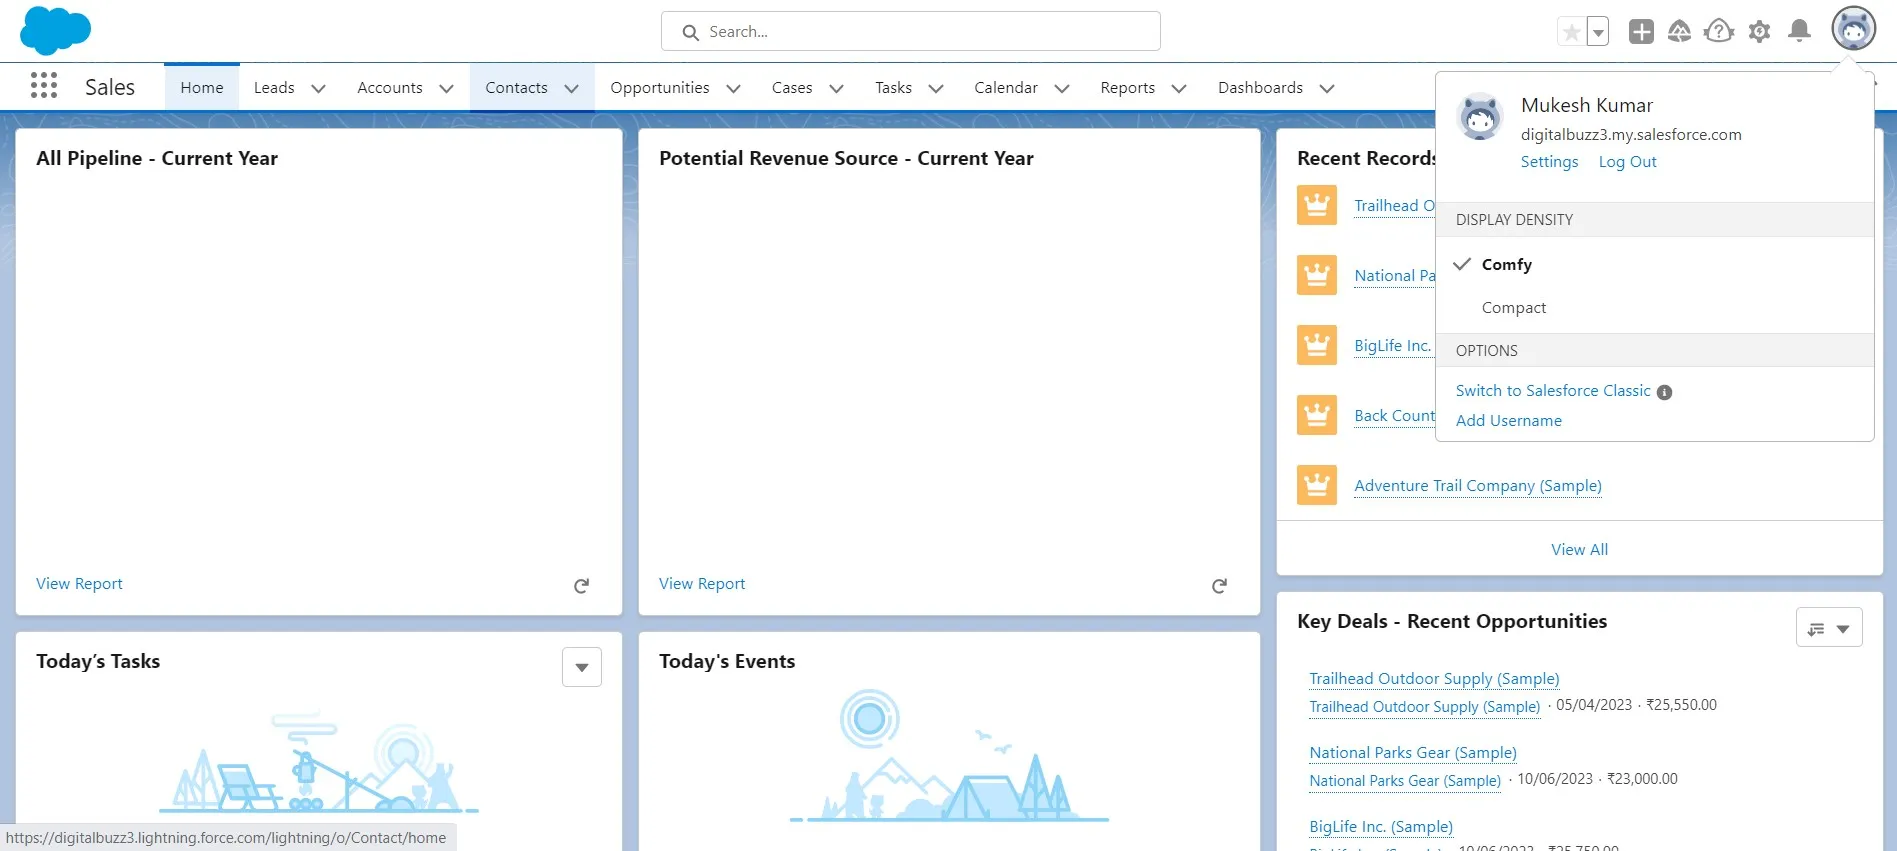Screen dimensions: 1897x851
Task: Open the Setup gear icon
Action: [x=1760, y=32]
